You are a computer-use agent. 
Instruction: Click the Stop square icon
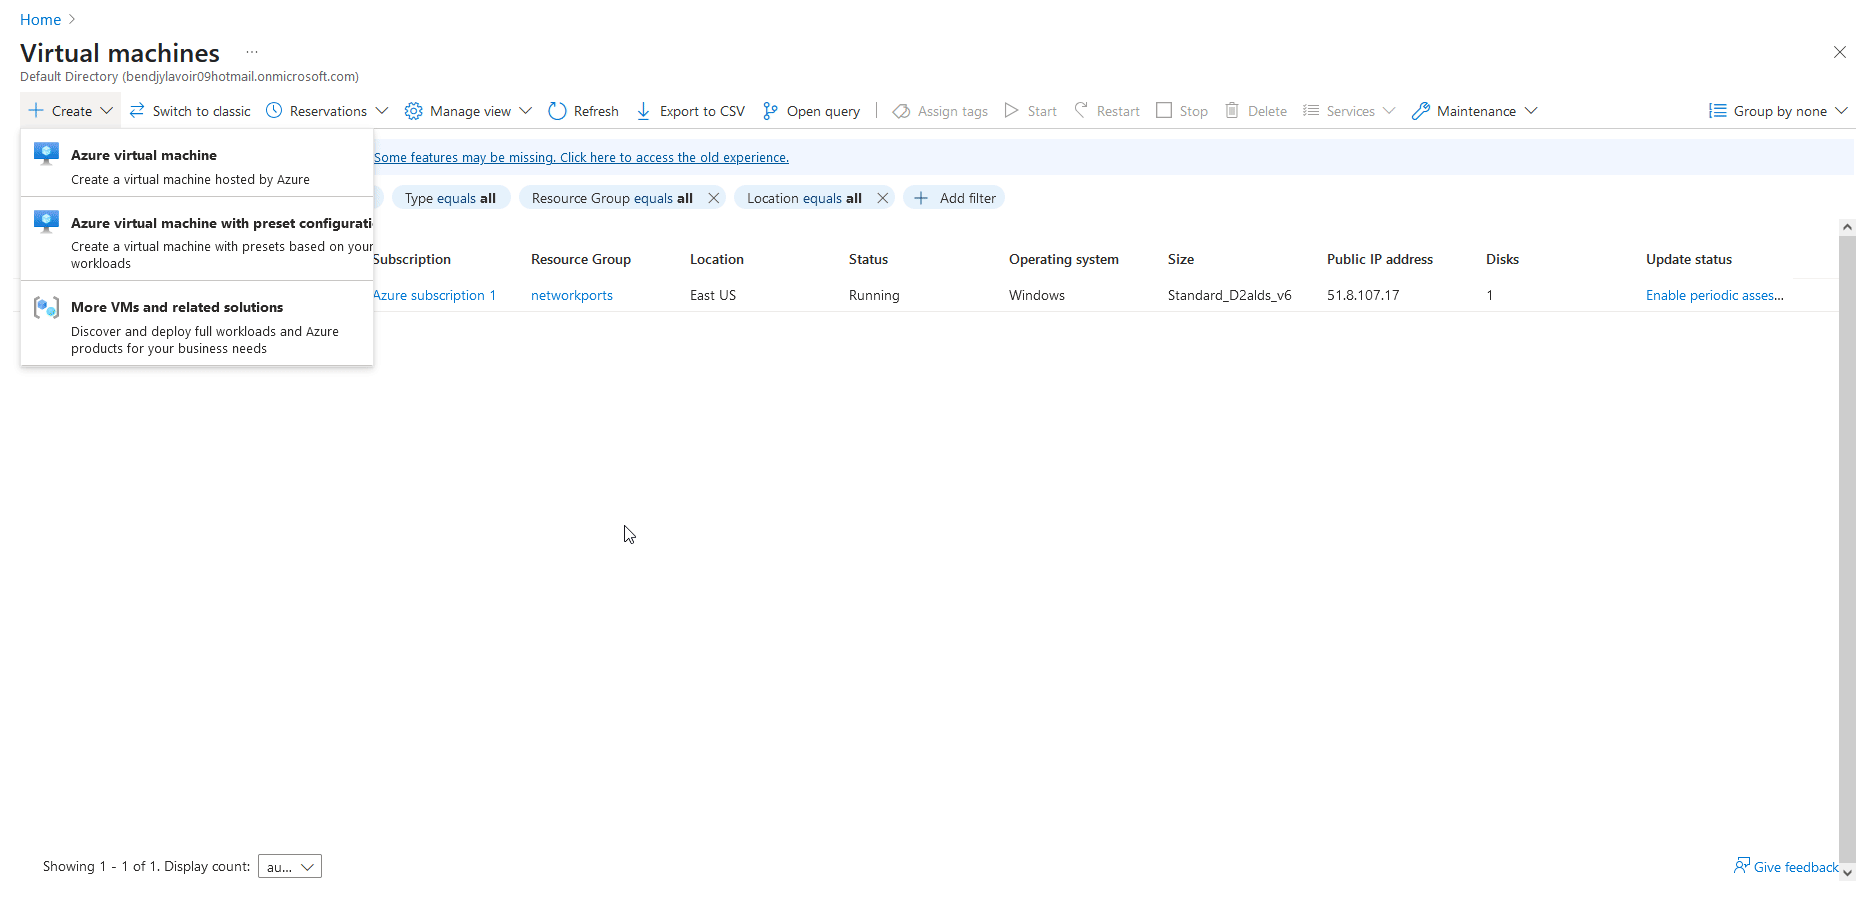(1164, 110)
